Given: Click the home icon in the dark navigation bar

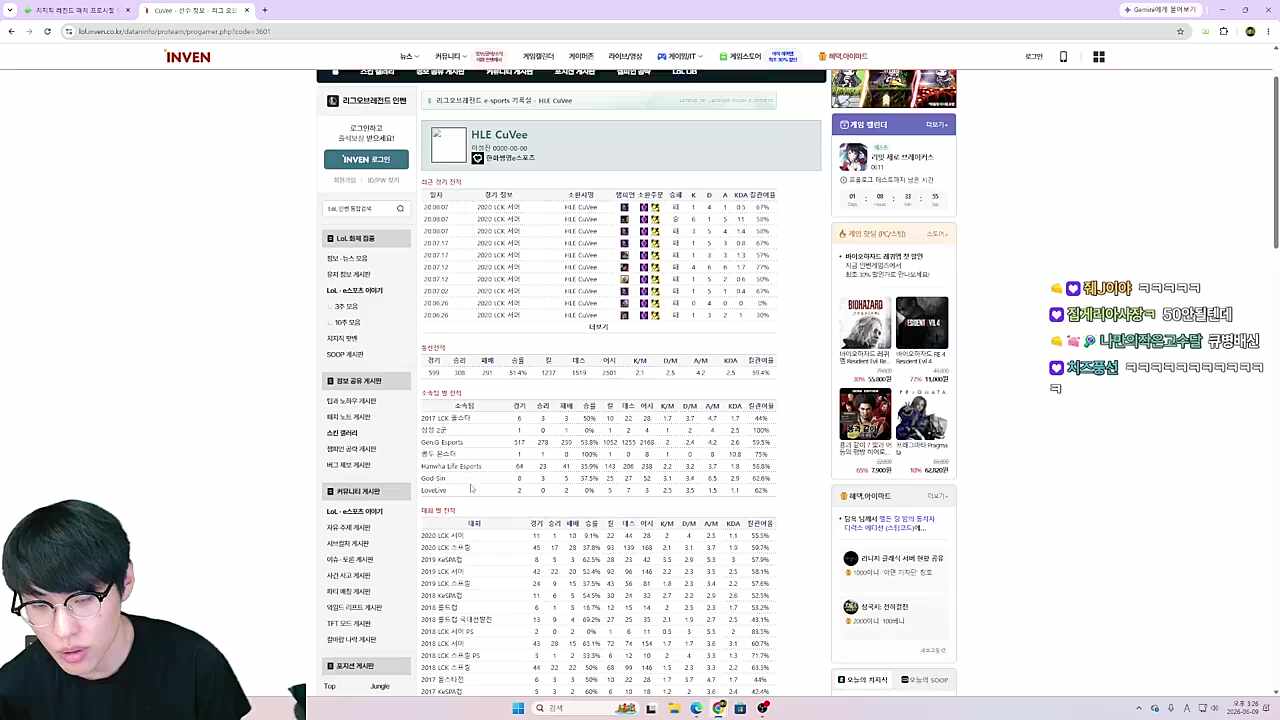Looking at the screenshot, I should tap(335, 73).
